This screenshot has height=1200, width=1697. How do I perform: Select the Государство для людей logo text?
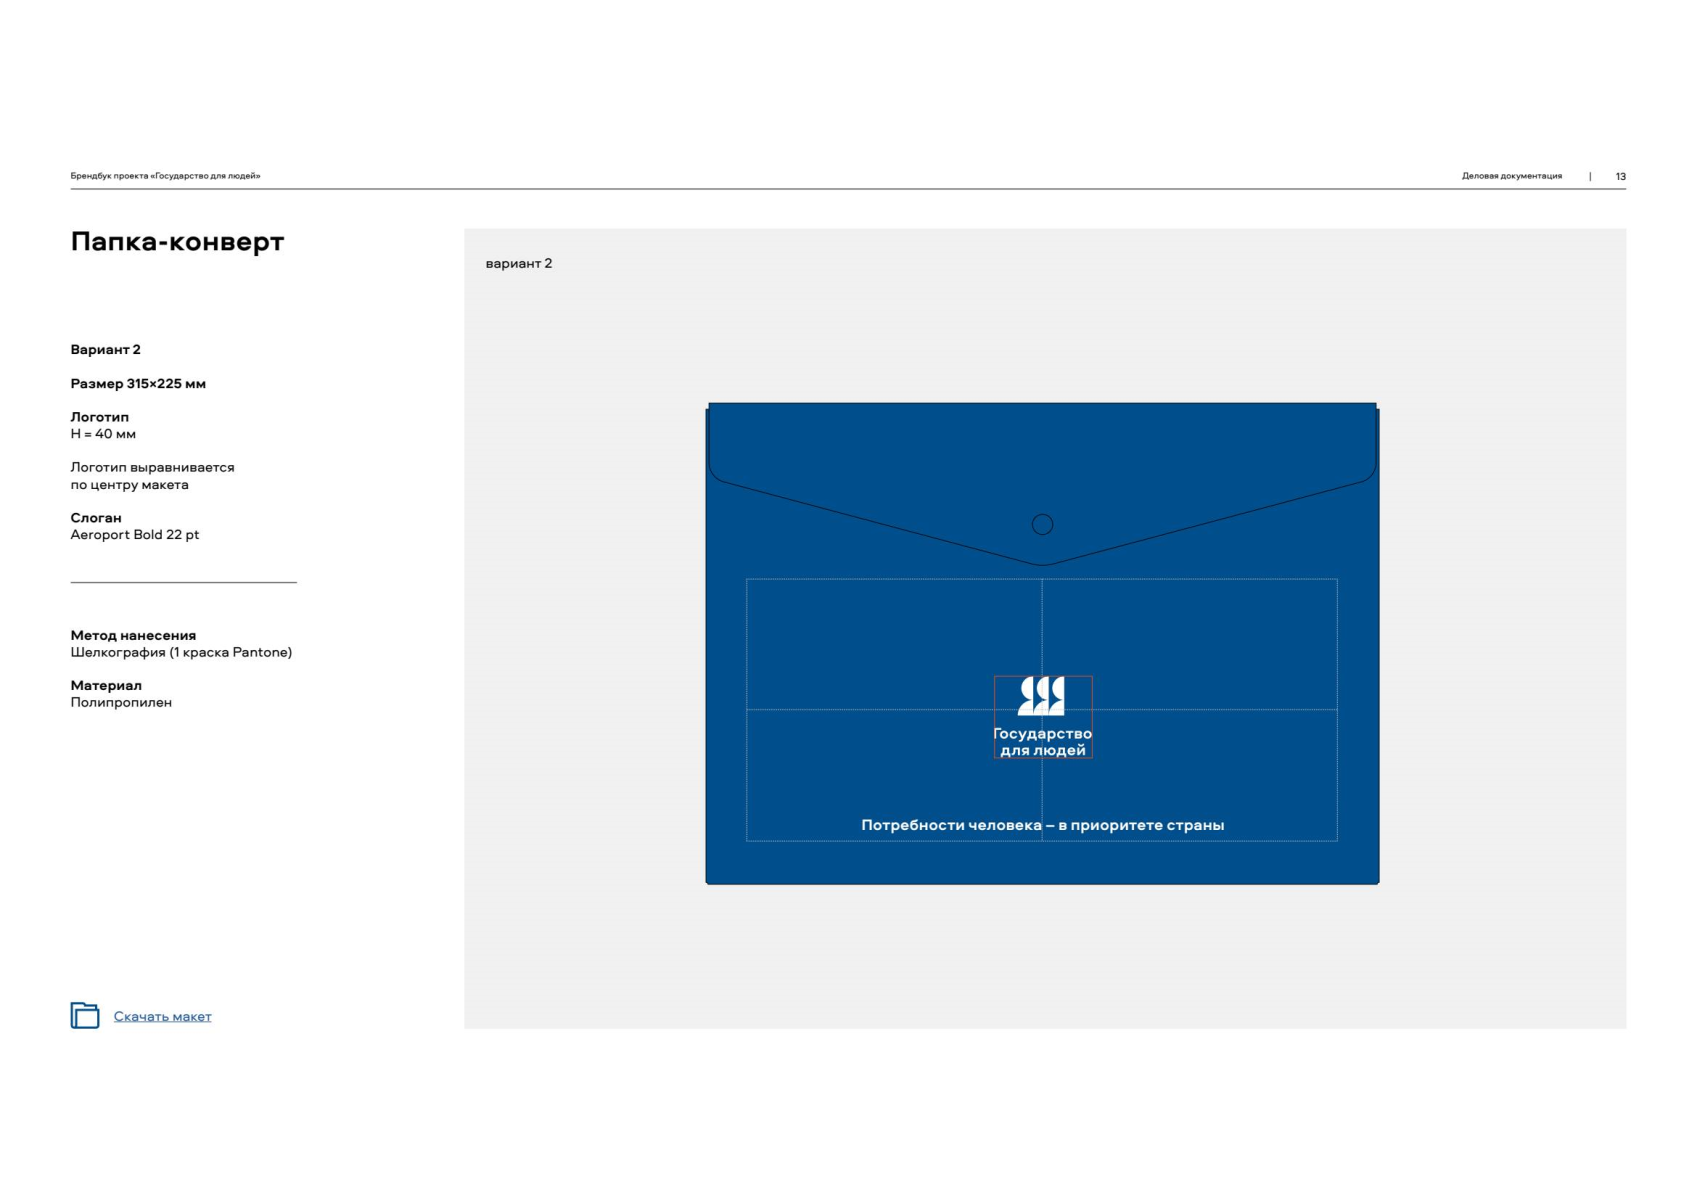pyautogui.click(x=1042, y=742)
